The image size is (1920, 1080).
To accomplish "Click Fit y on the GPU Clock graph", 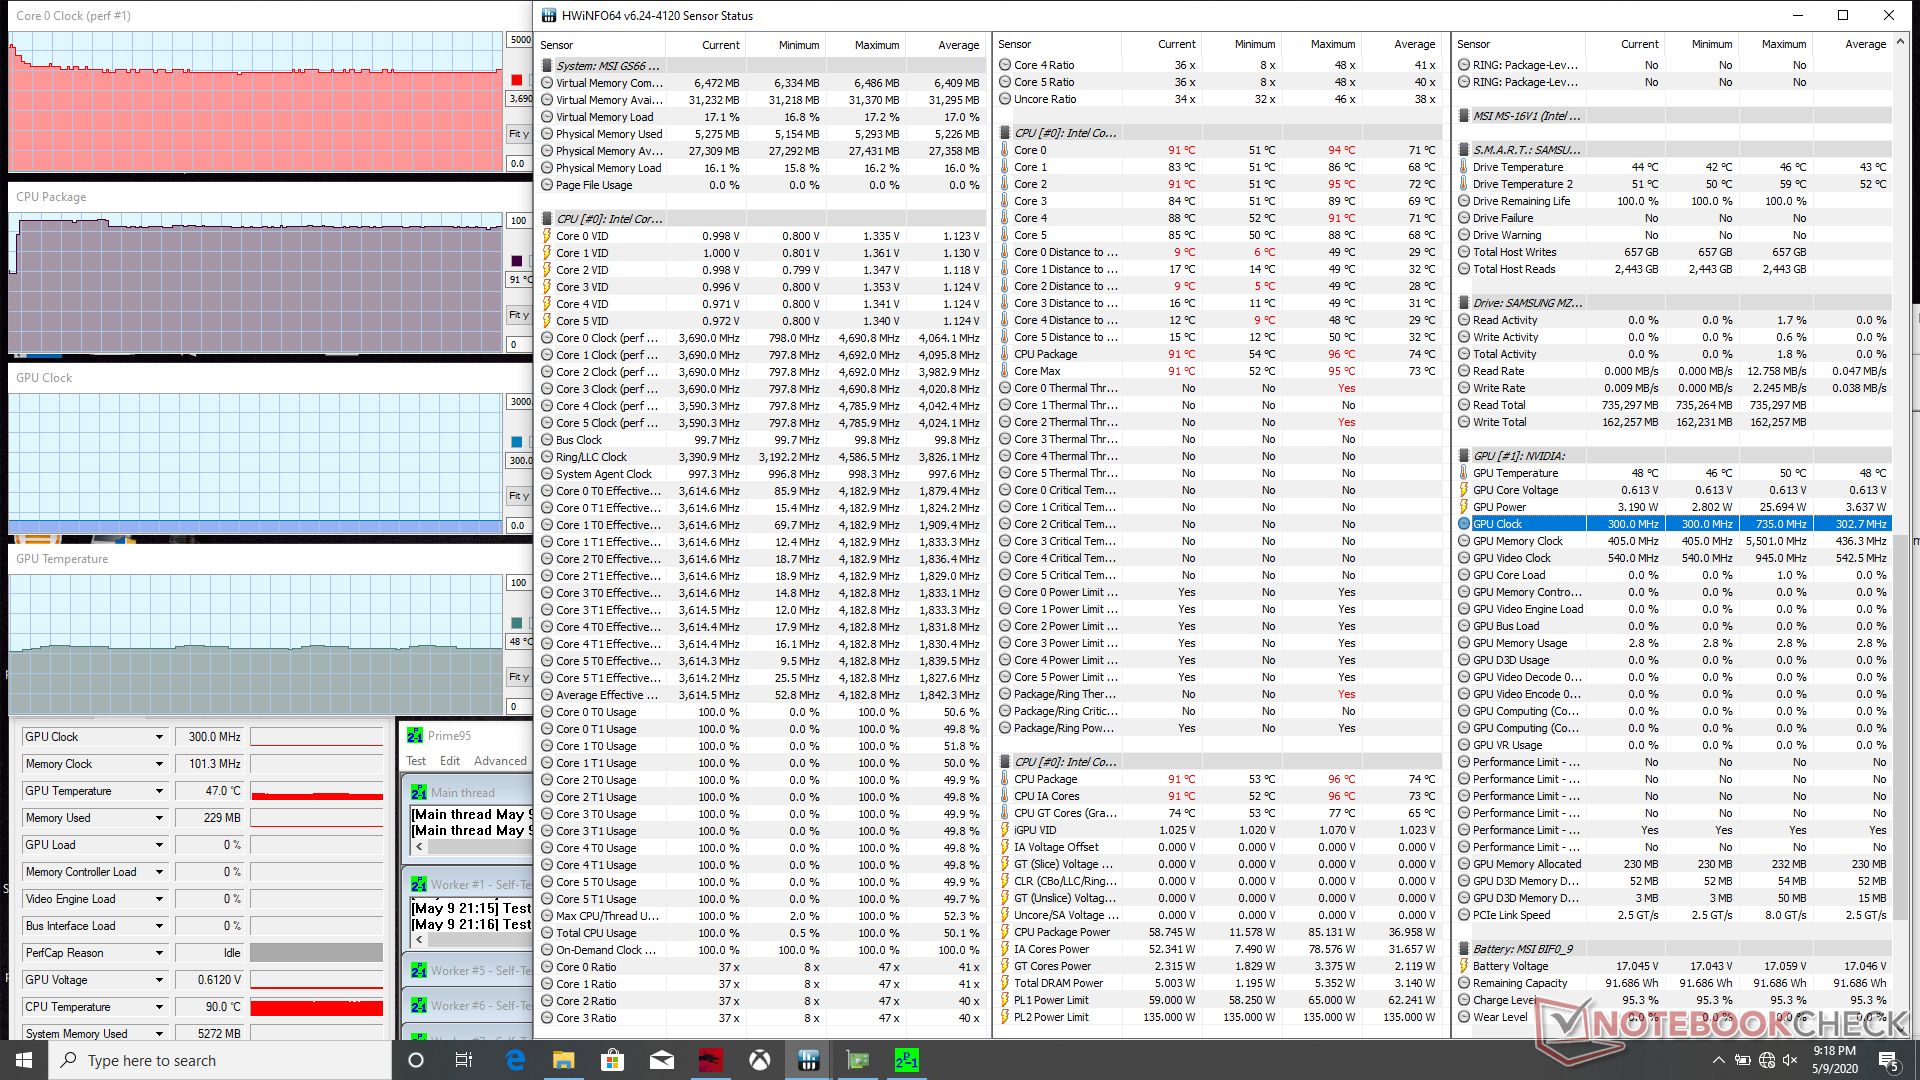I will tap(518, 496).
